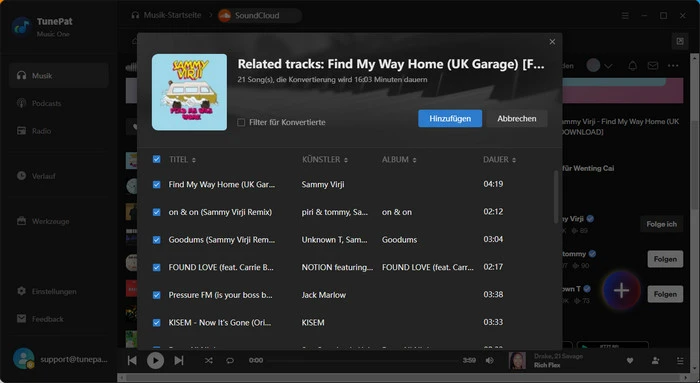Viewport: 700px width, 383px height.
Task: Click the floating blue plus button
Action: pyautogui.click(x=621, y=291)
